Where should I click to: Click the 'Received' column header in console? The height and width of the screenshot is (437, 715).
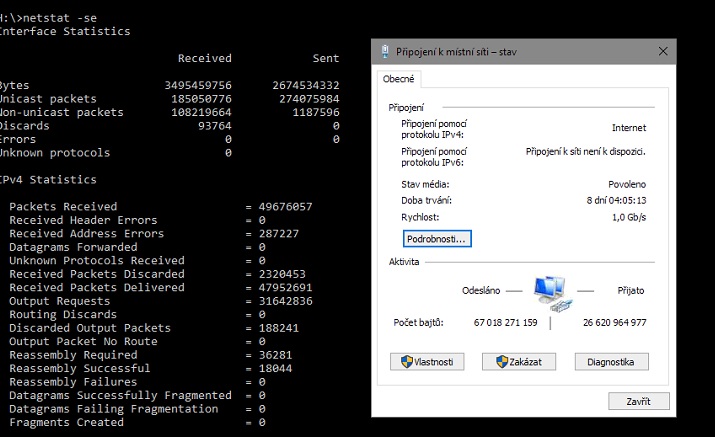click(x=205, y=58)
